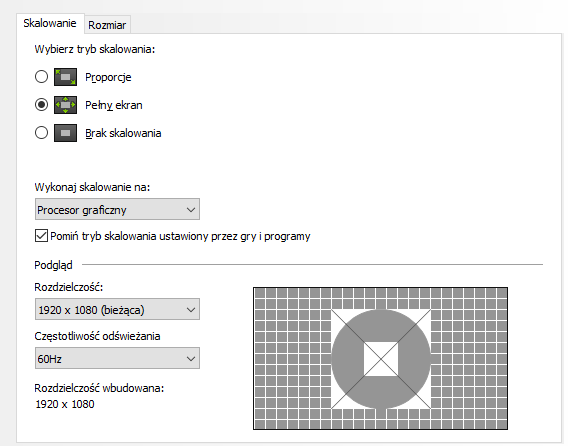
Task: Click the white square in preview center
Action: (x=381, y=359)
